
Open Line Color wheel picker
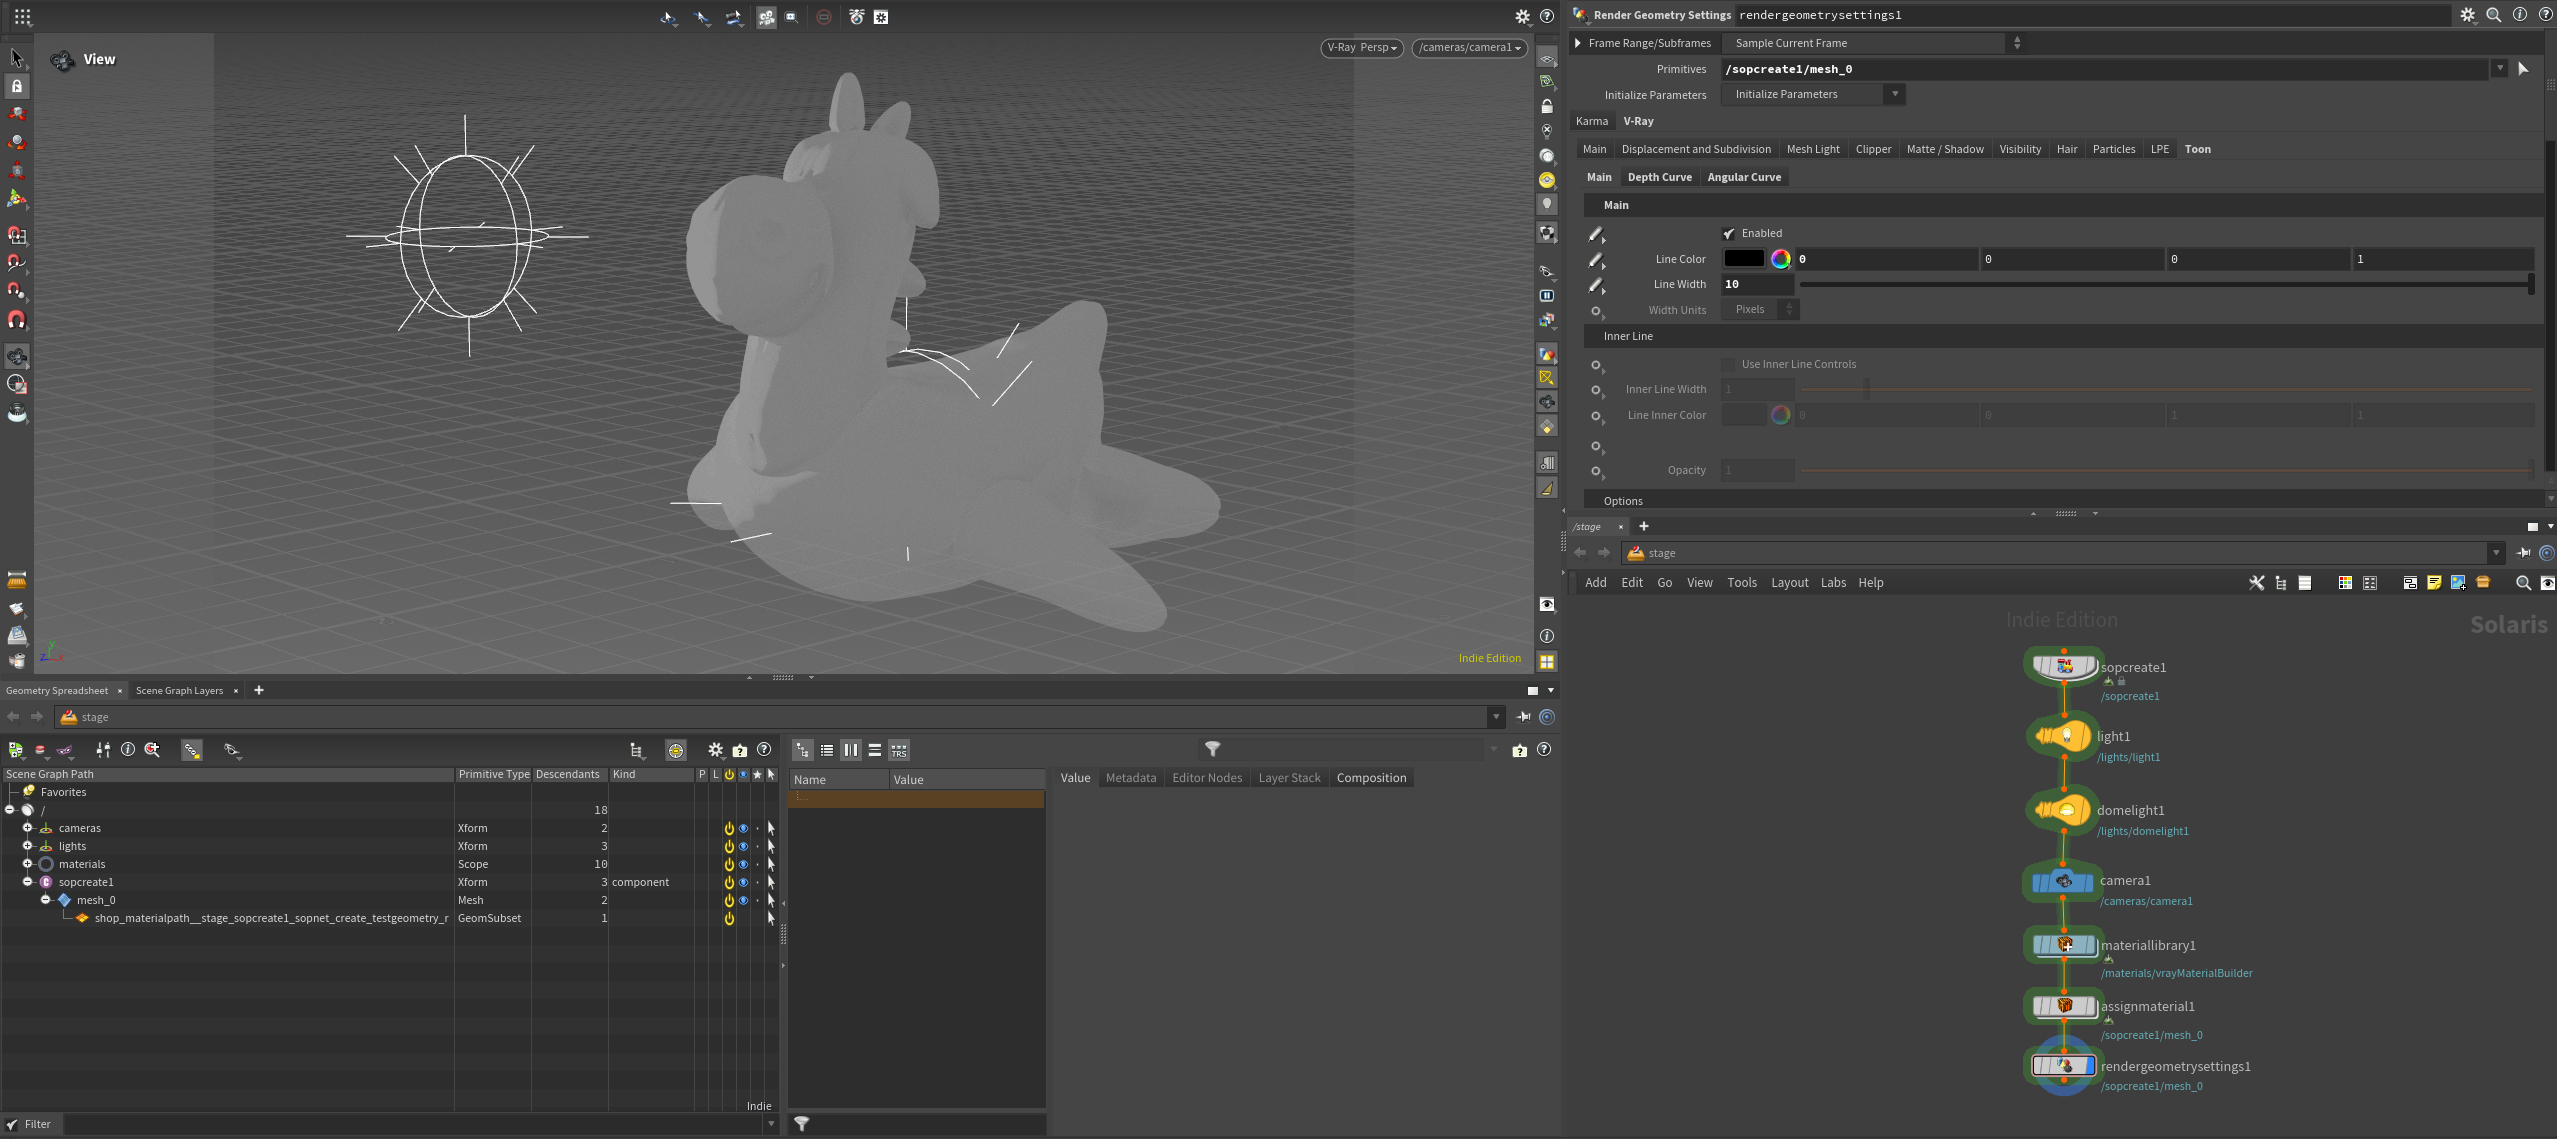(1781, 259)
